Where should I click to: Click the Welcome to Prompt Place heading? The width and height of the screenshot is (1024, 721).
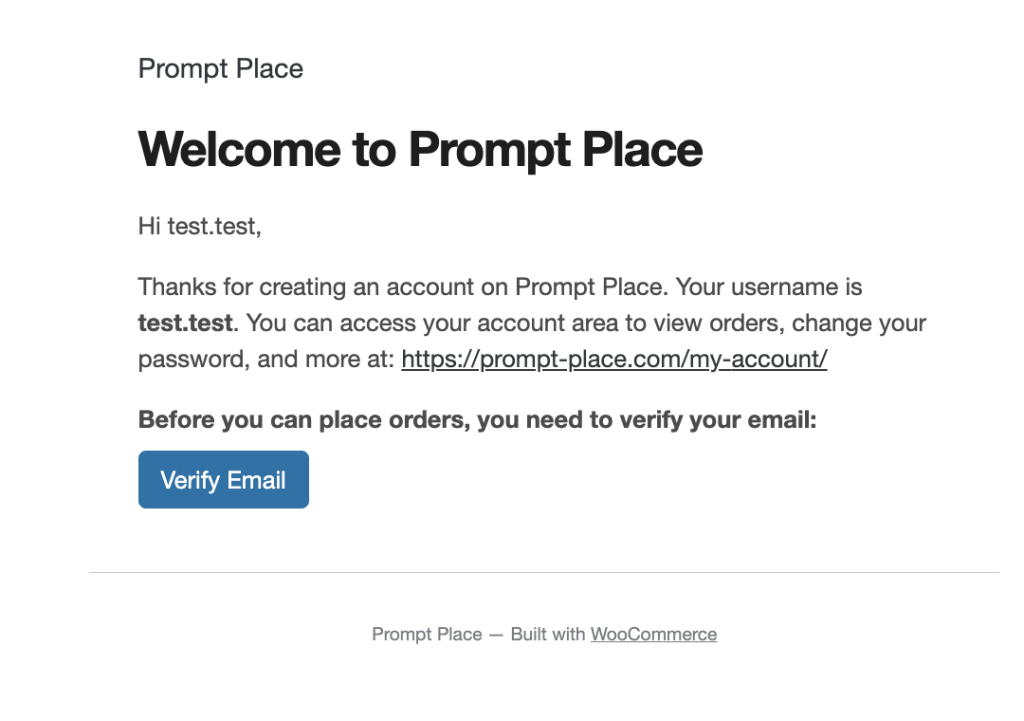[x=420, y=150]
